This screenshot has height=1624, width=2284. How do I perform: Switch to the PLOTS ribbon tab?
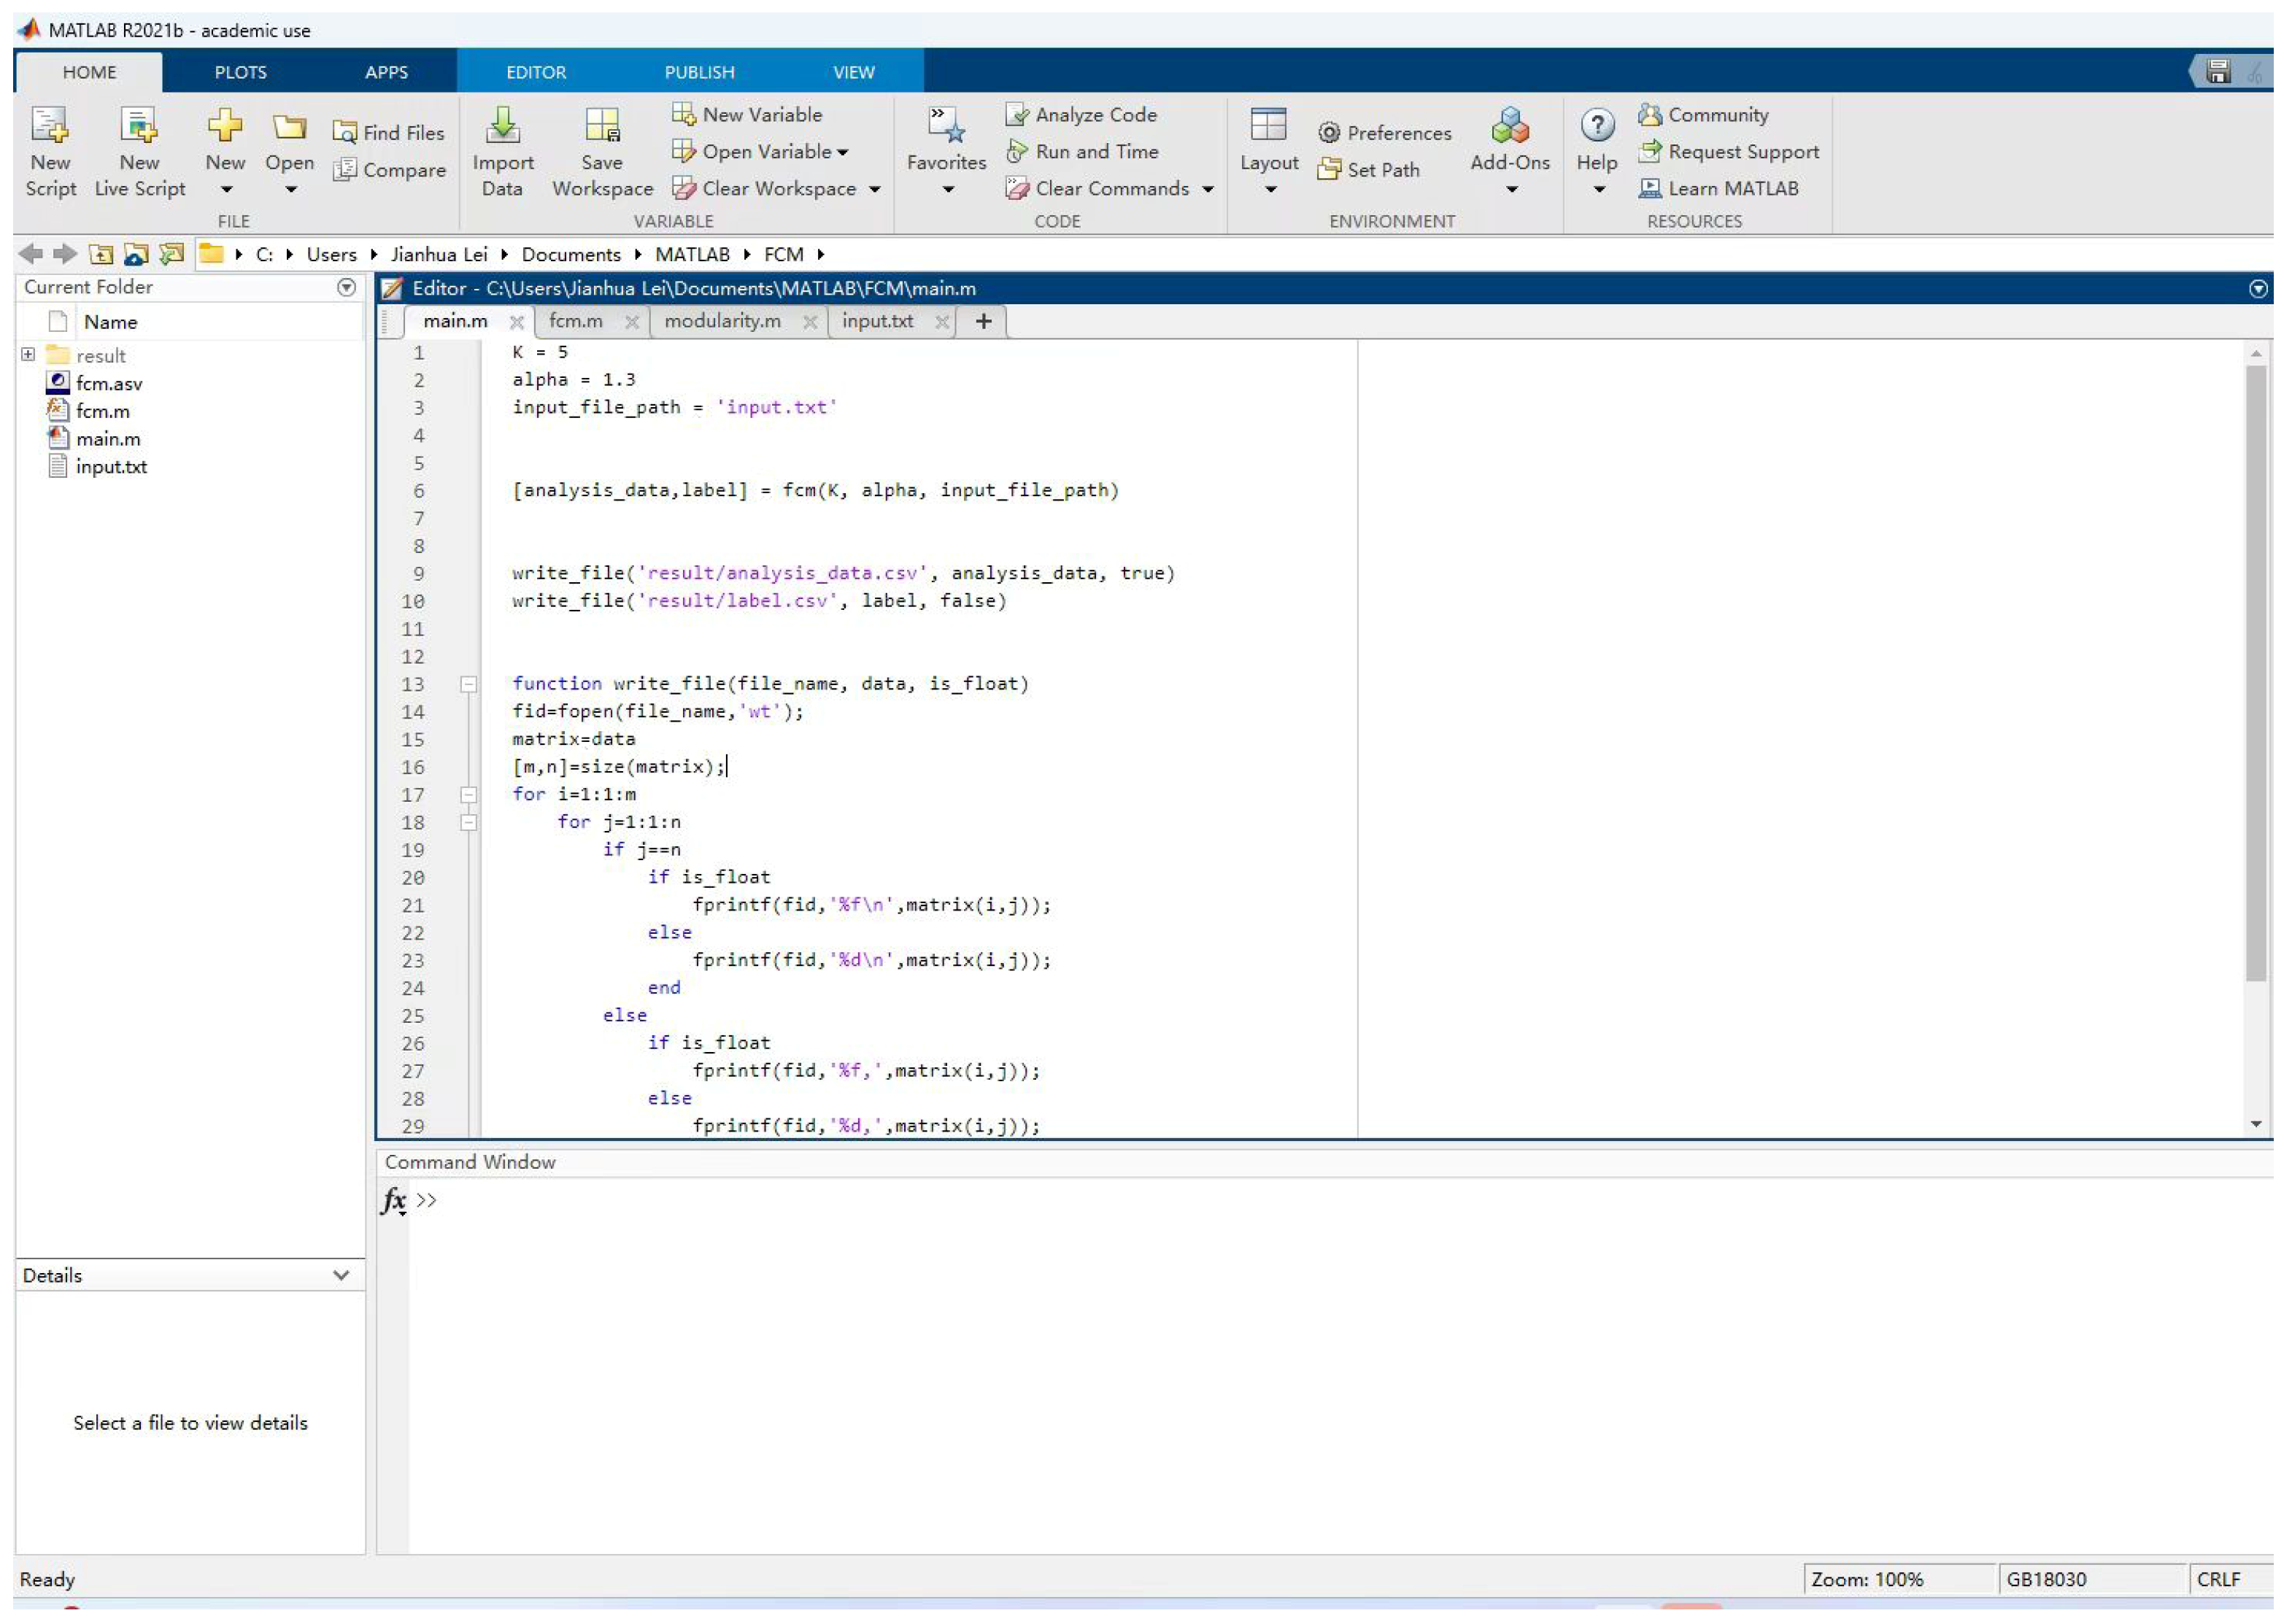coord(240,72)
